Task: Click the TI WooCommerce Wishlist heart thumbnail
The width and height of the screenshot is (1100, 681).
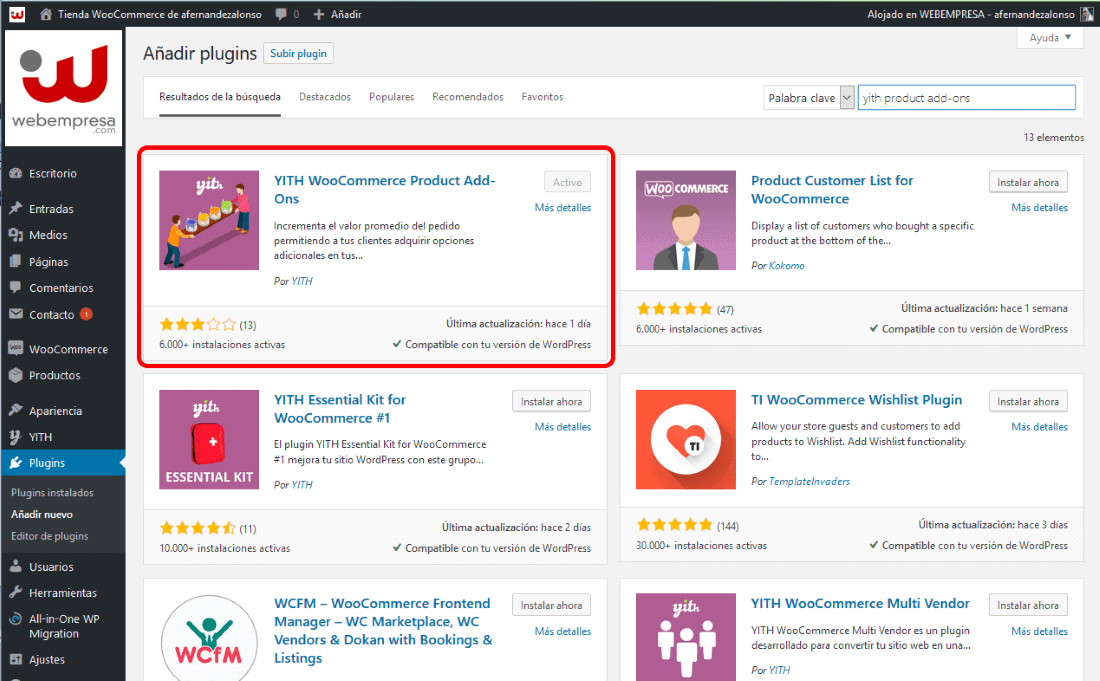Action: (x=686, y=439)
